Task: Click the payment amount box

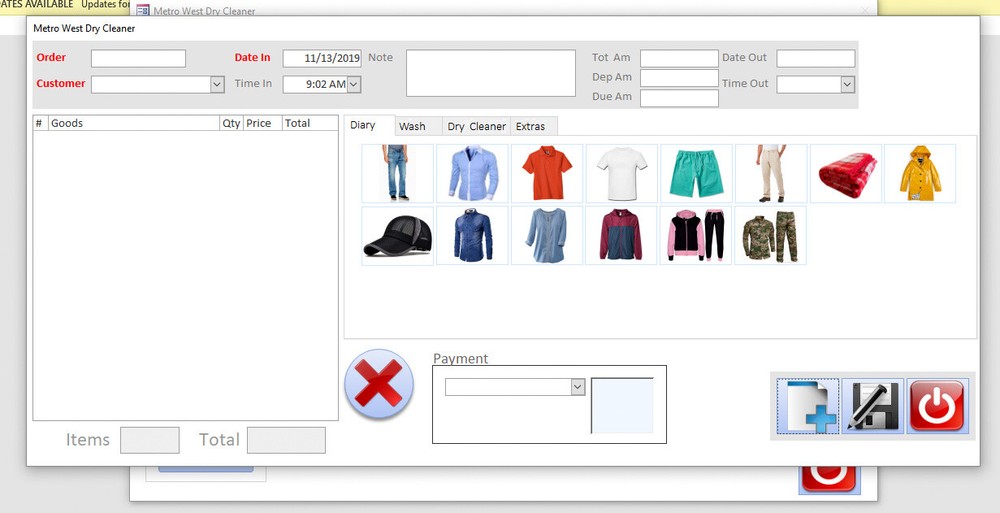Action: 622,406
